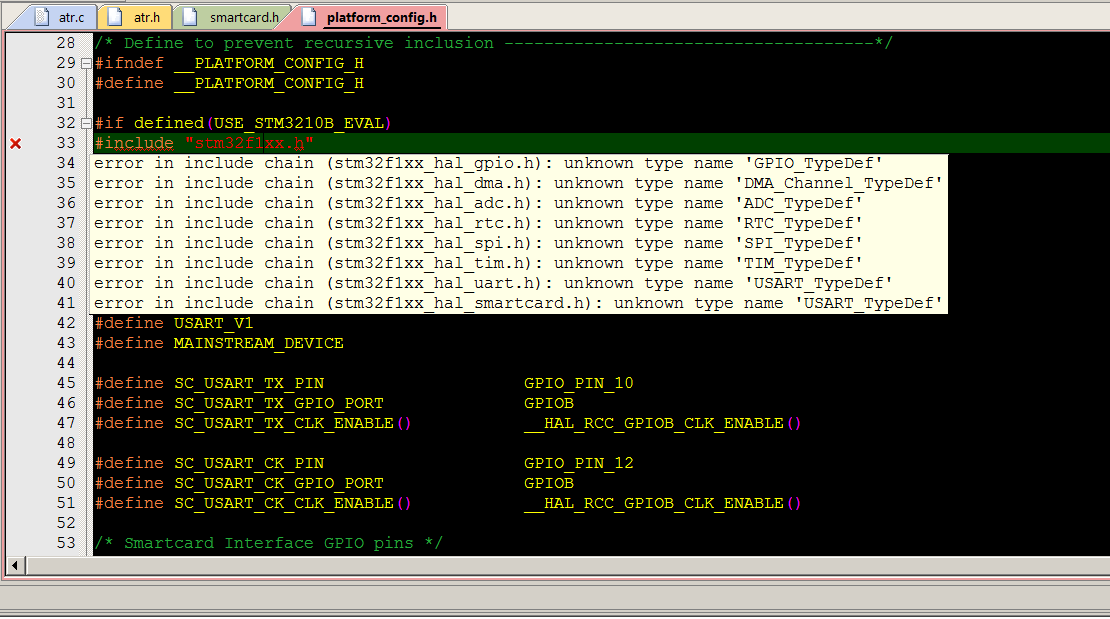This screenshot has width=1110, height=619.
Task: Click line number 42 in the gutter
Action: (x=66, y=323)
